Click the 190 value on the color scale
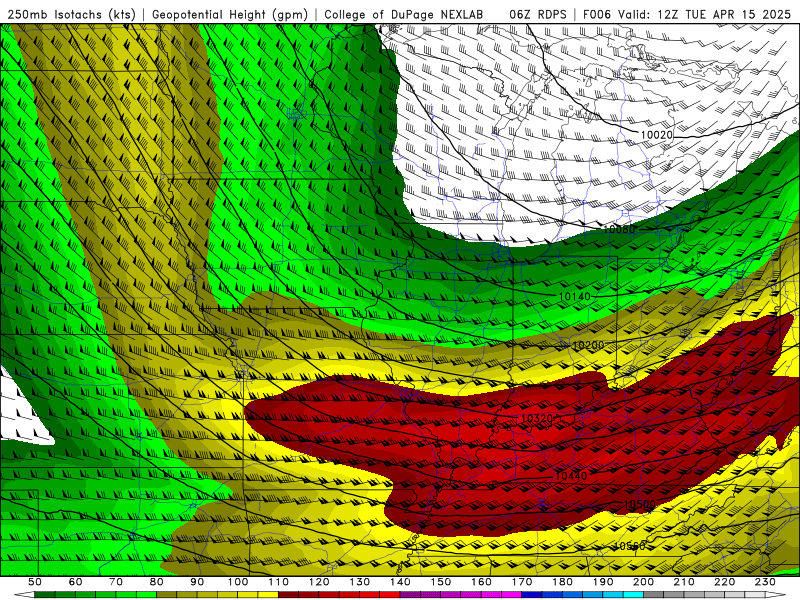The image size is (800, 600). [603, 582]
